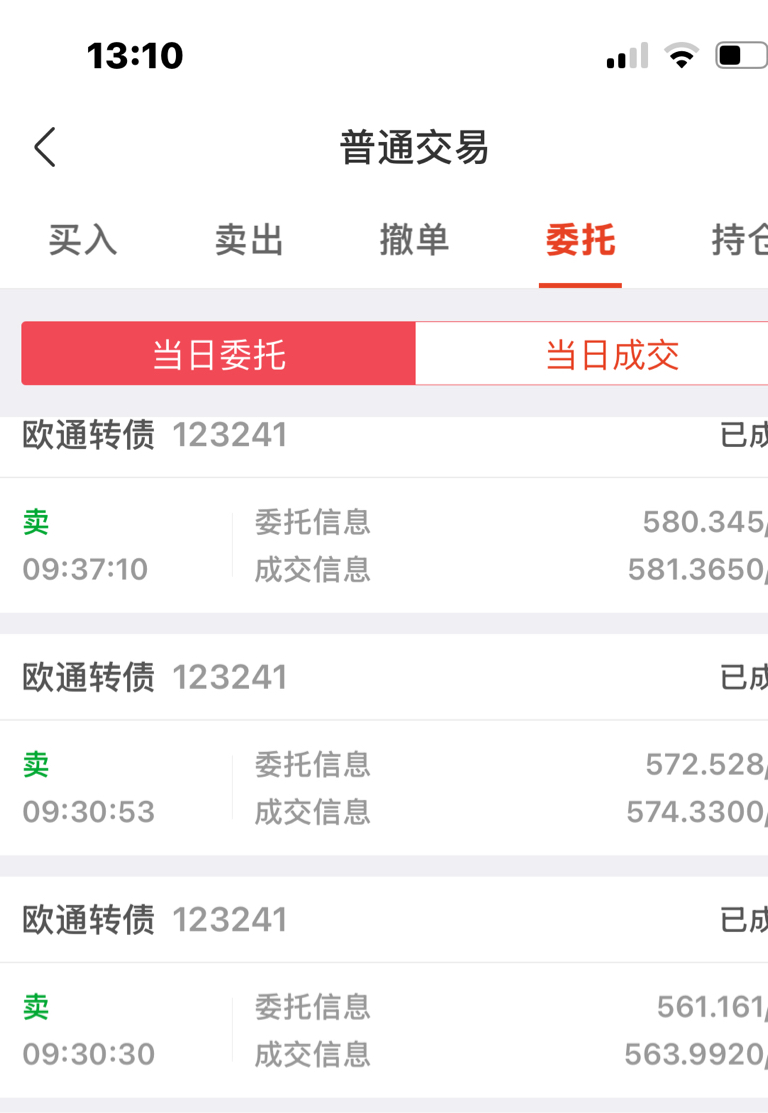Tap the Wi-Fi status icon
Image resolution: width=768 pixels, height=1113 pixels.
681,55
